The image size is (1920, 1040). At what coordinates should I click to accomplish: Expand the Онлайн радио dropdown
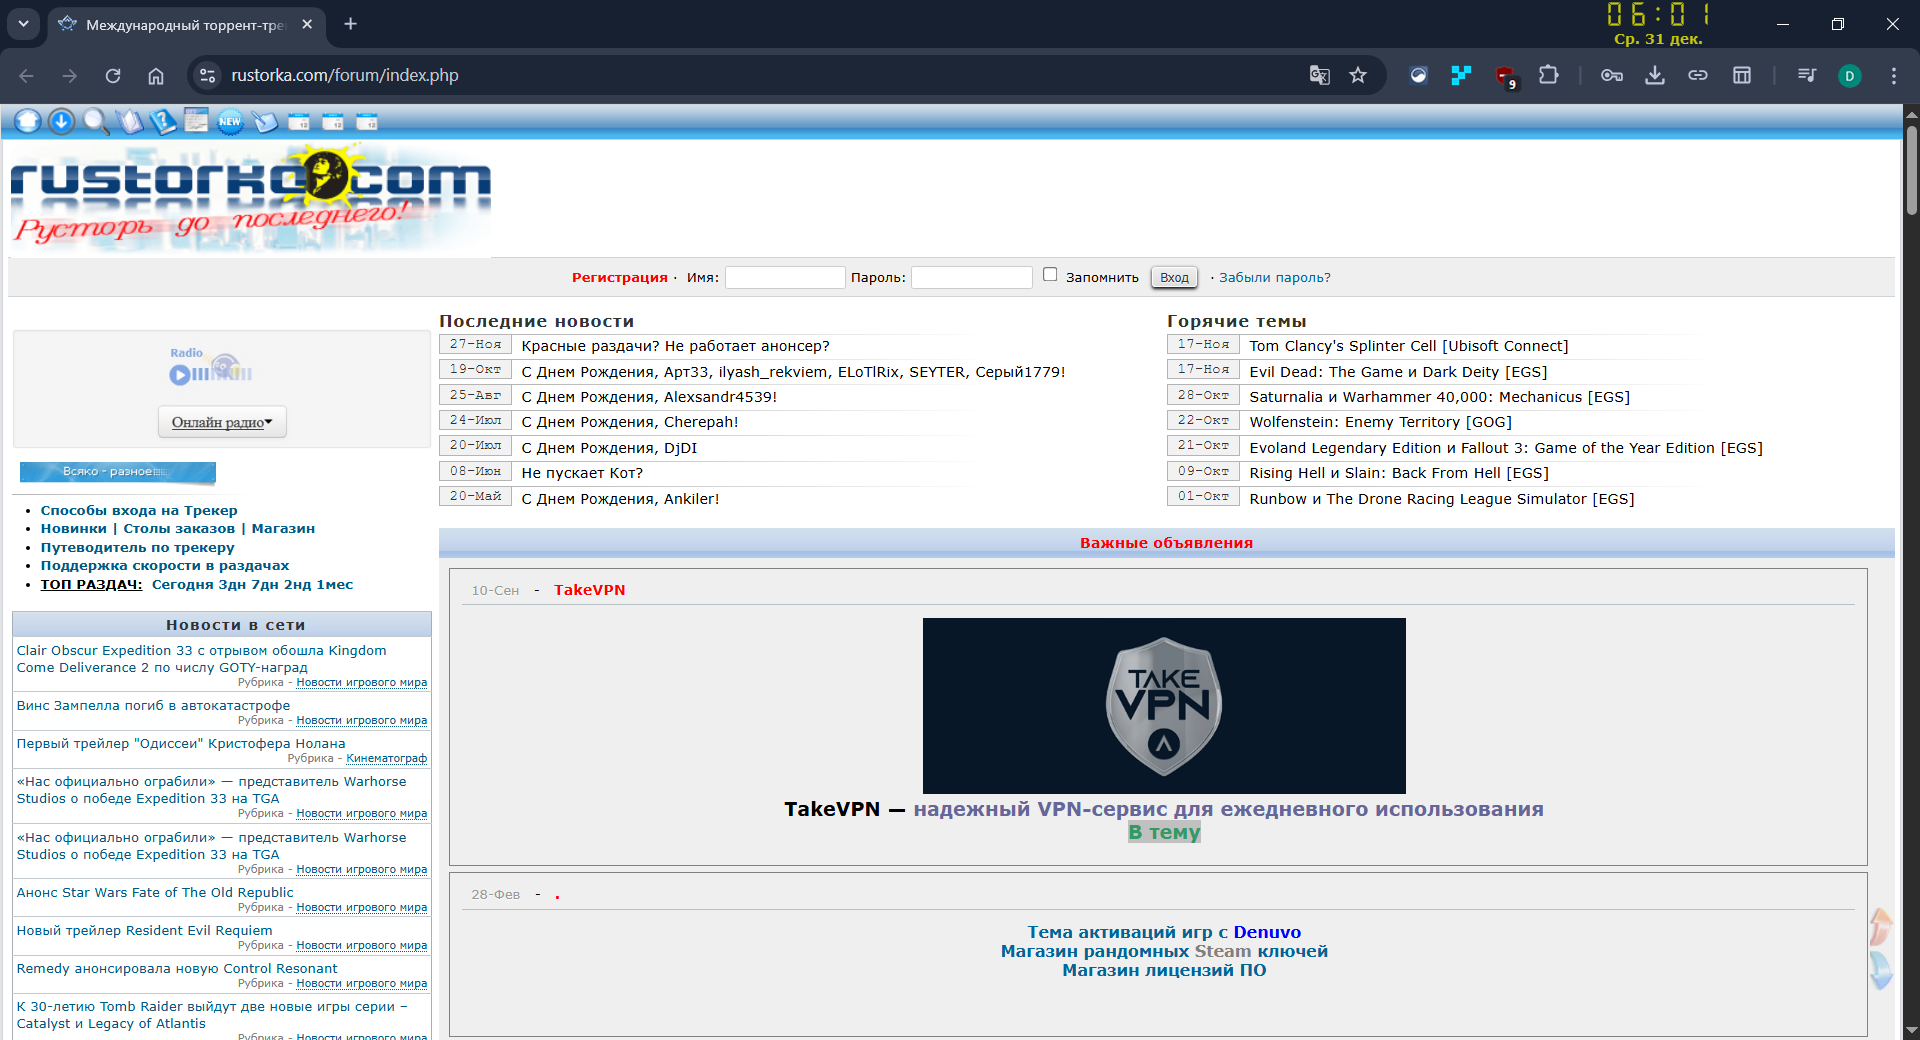coord(222,422)
